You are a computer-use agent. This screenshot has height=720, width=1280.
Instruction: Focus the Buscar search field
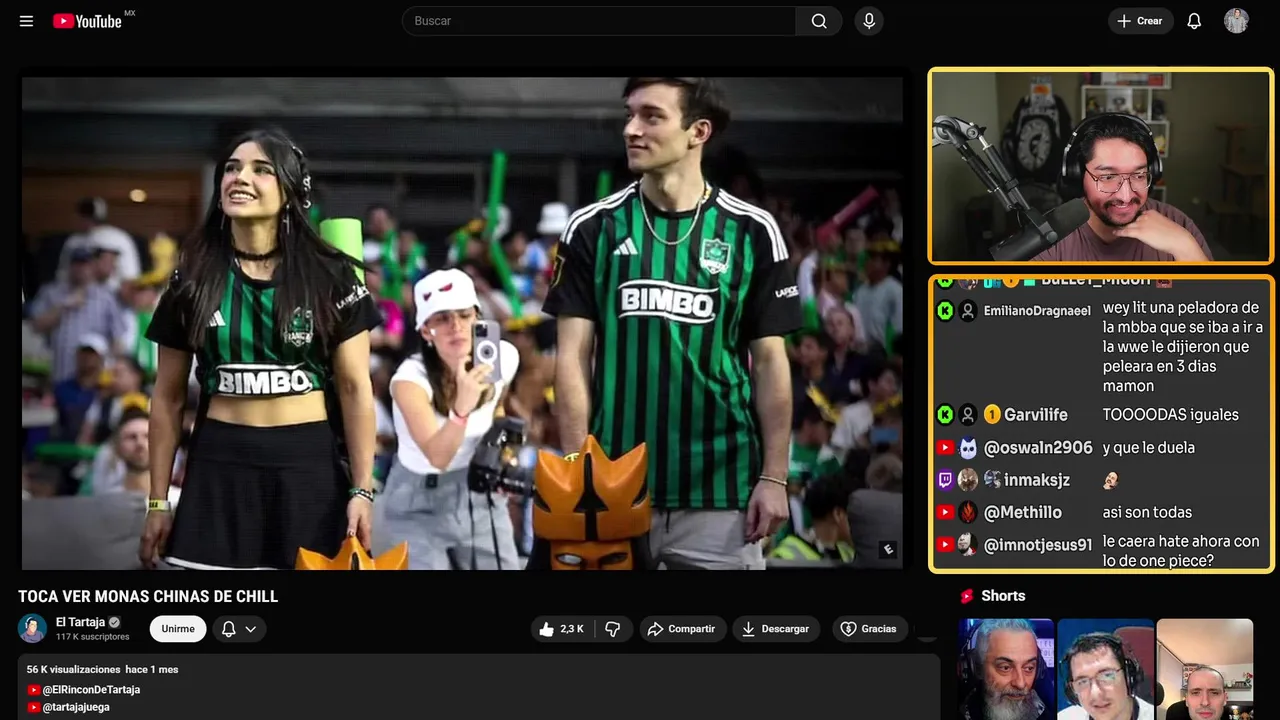coord(599,21)
